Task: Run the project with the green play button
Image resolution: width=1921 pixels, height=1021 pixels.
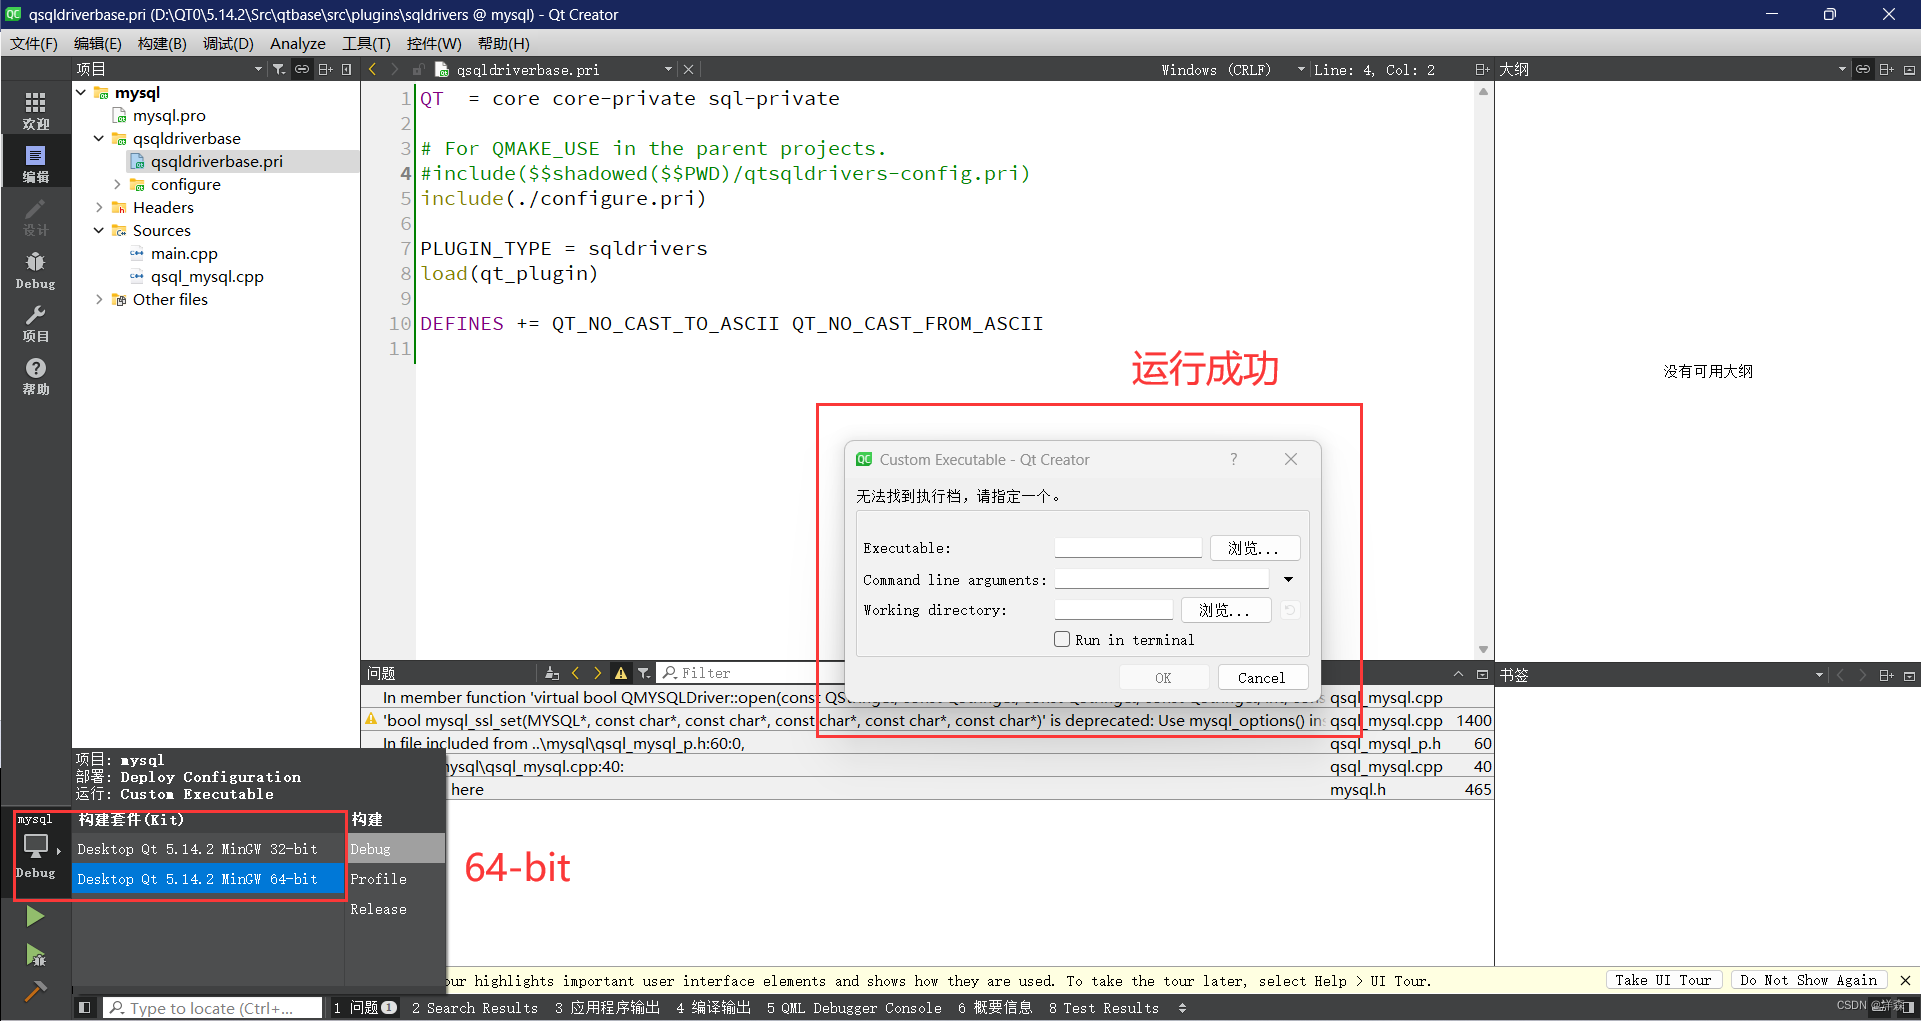Action: click(x=35, y=915)
